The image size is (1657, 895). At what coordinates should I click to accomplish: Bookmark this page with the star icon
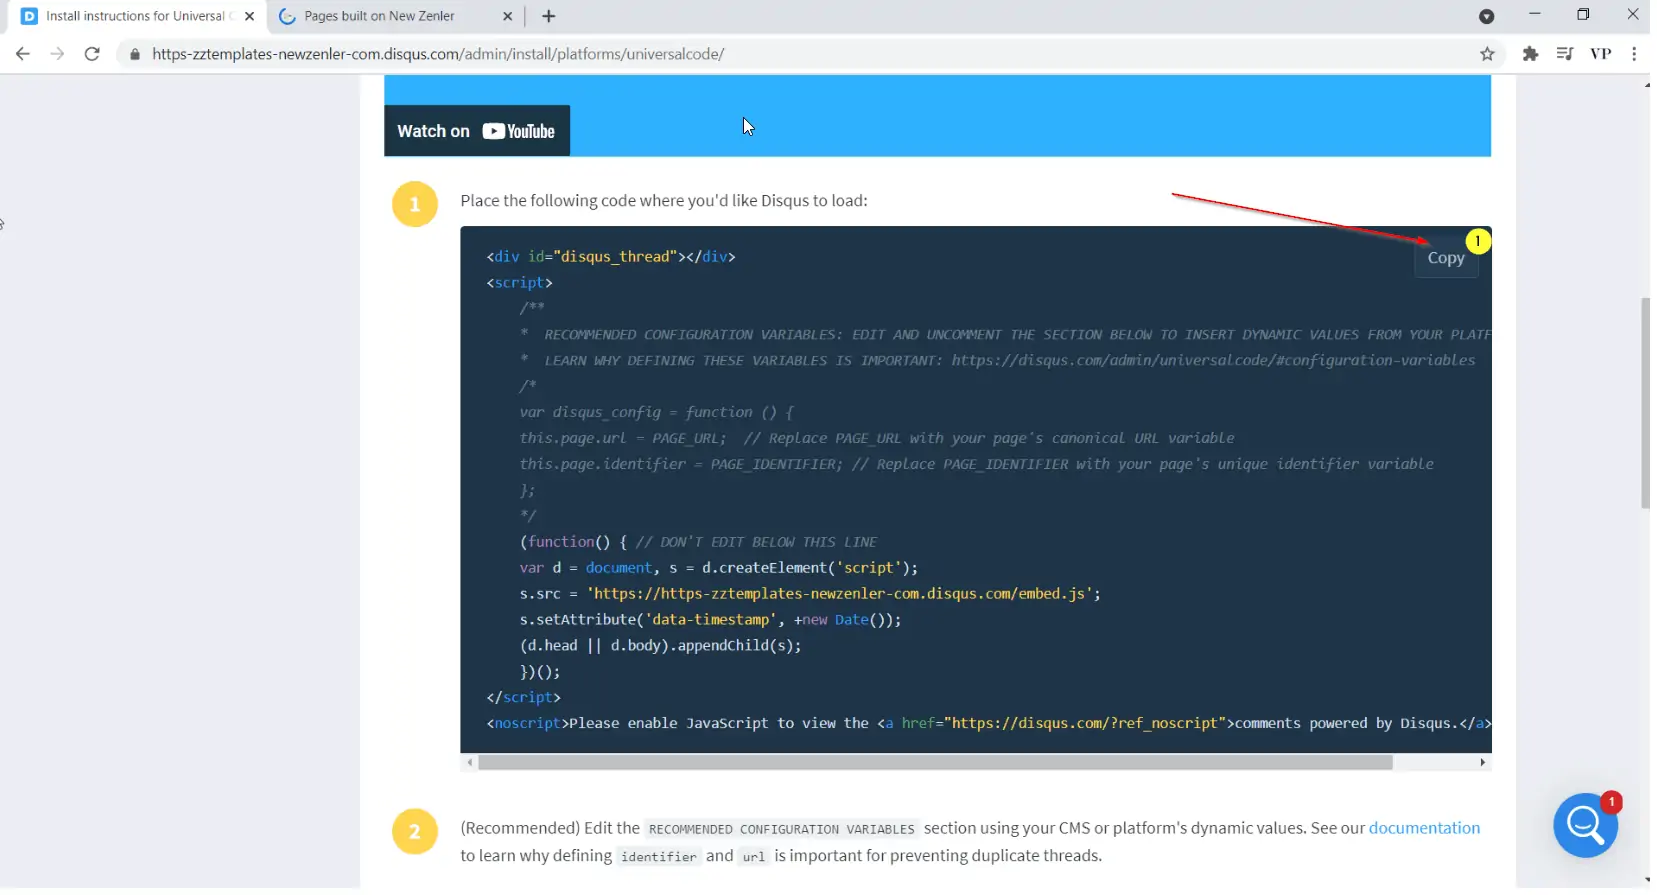click(x=1487, y=54)
